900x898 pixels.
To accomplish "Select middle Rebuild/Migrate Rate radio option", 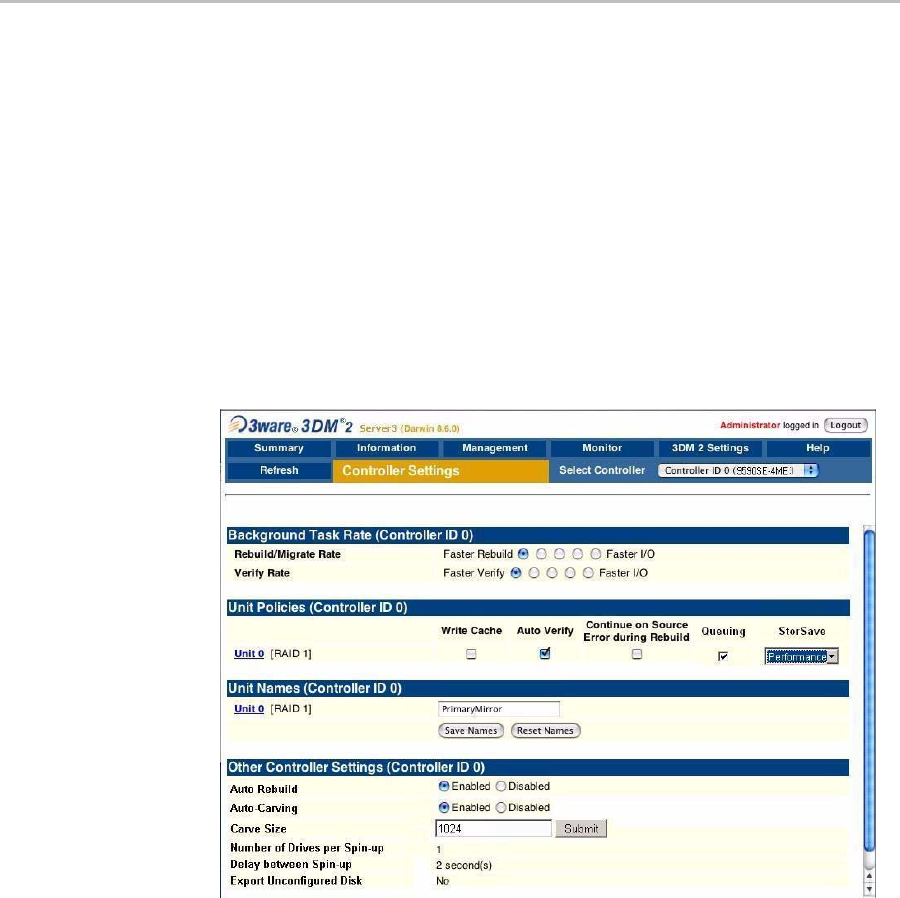I will [560, 554].
